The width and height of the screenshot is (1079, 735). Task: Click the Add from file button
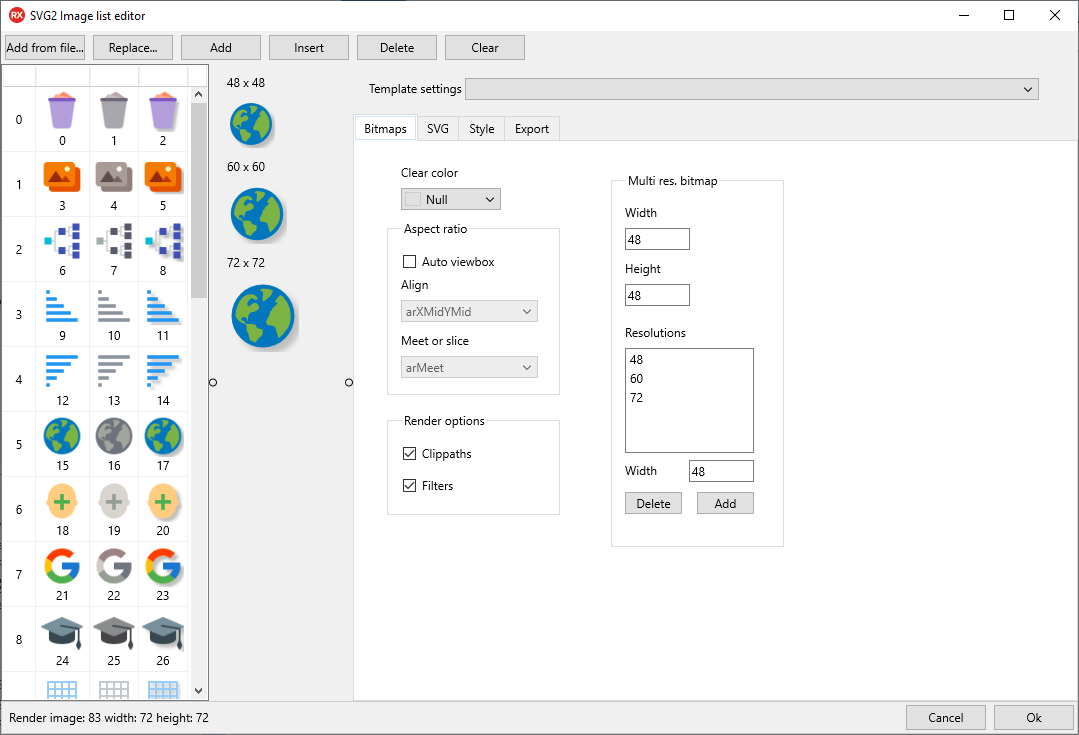point(45,48)
